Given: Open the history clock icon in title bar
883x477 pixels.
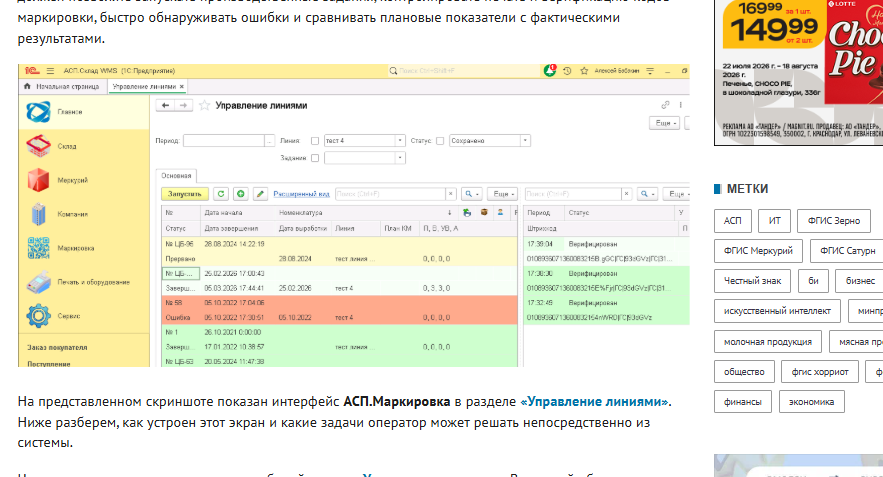Looking at the screenshot, I should (x=567, y=71).
